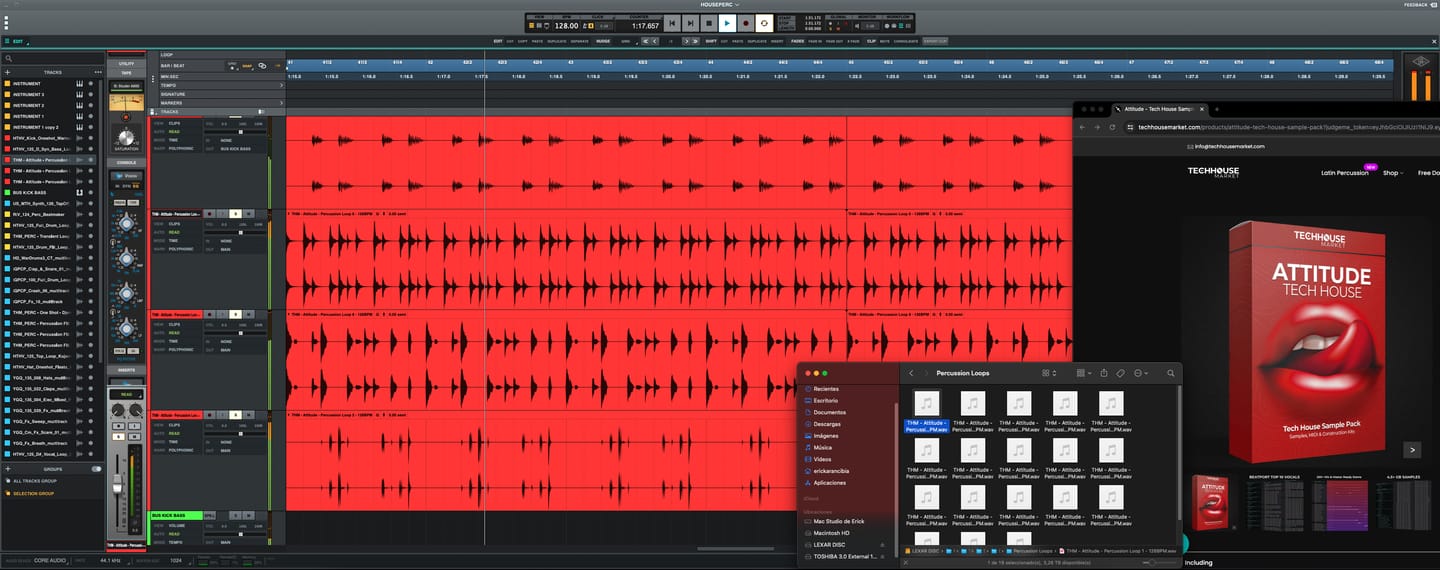Image resolution: width=1440 pixels, height=570 pixels.
Task: Click the 1:17.657 counter display
Action: (646, 25)
